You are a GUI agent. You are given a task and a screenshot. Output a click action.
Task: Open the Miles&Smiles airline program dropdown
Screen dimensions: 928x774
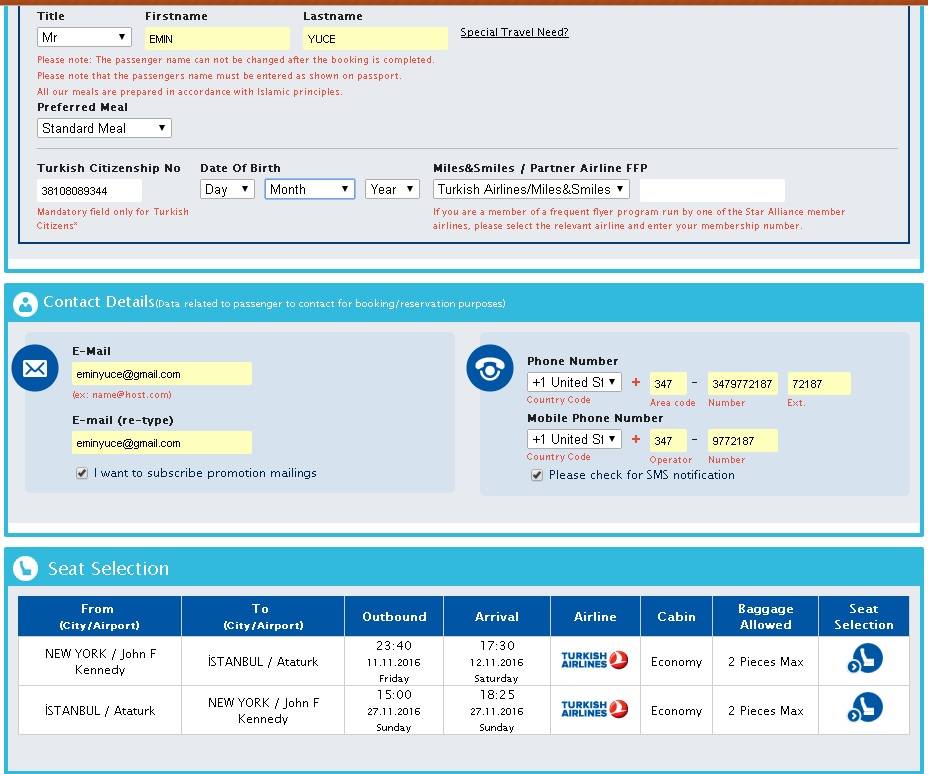tap(531, 189)
